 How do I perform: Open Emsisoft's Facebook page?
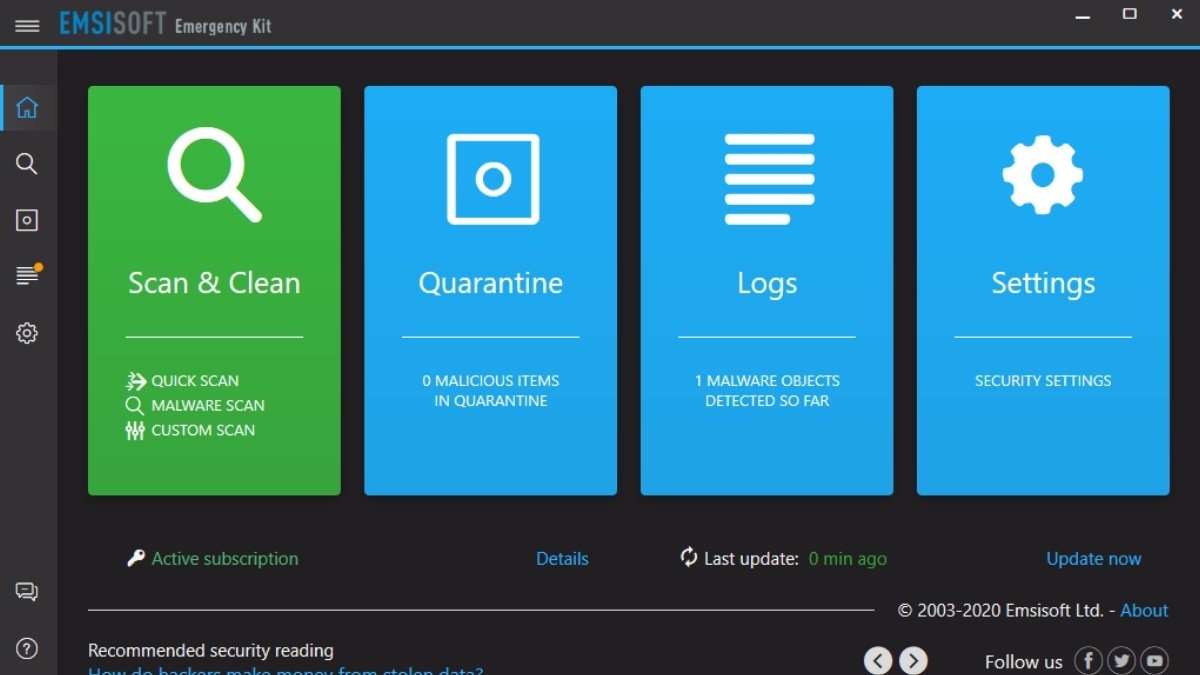click(1088, 661)
